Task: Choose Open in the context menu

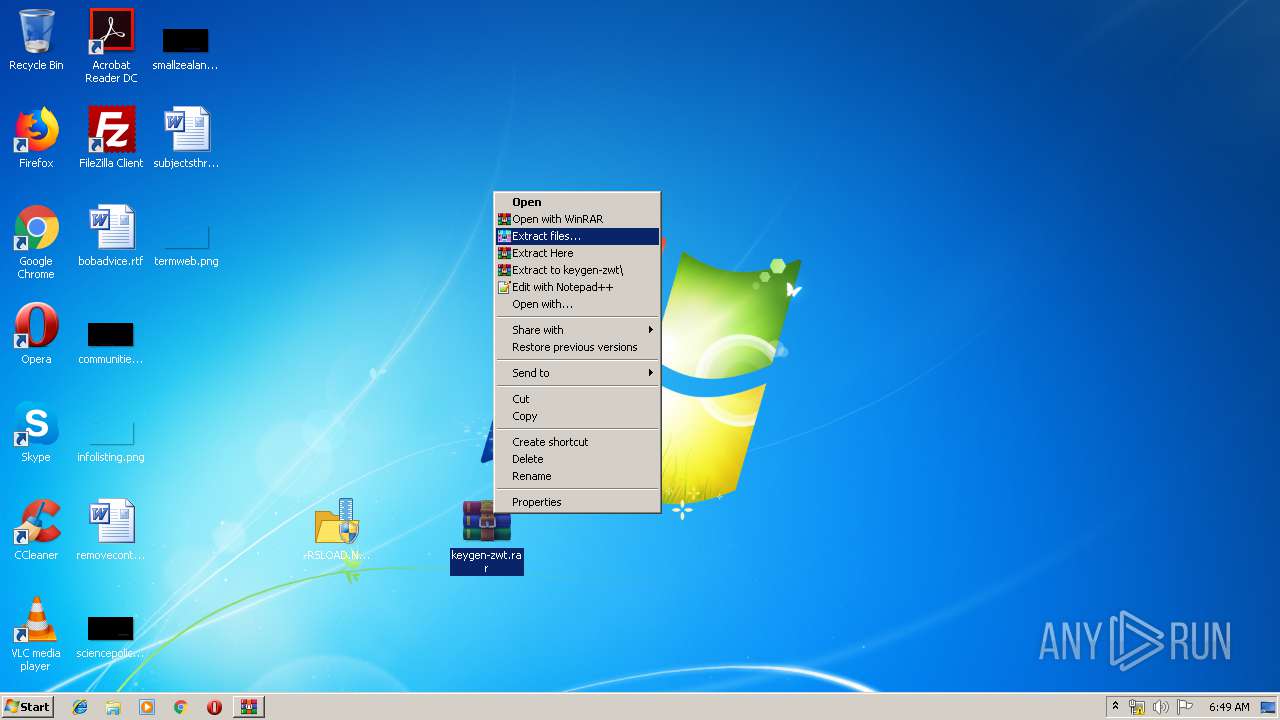Action: [577, 202]
